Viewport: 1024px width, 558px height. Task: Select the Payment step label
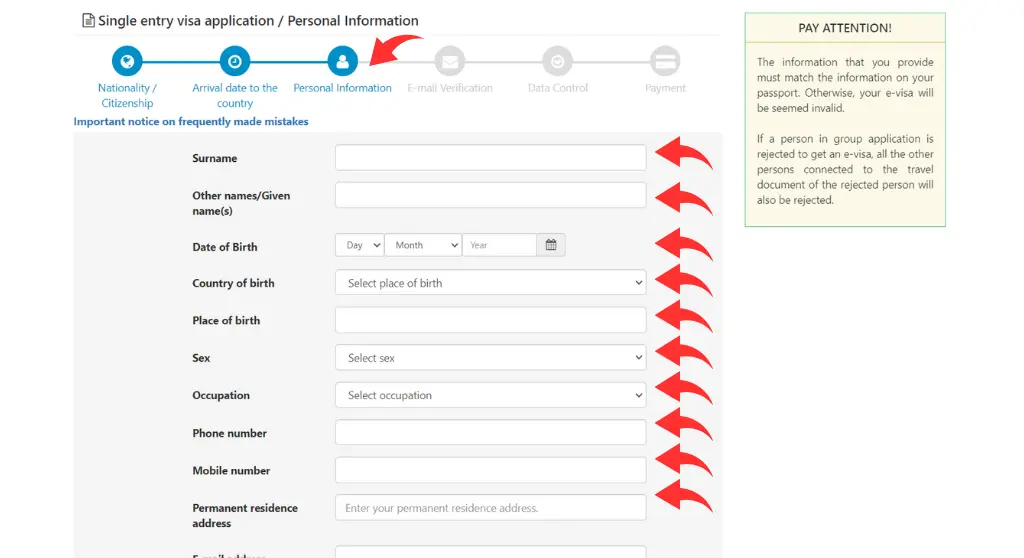pyautogui.click(x=665, y=88)
